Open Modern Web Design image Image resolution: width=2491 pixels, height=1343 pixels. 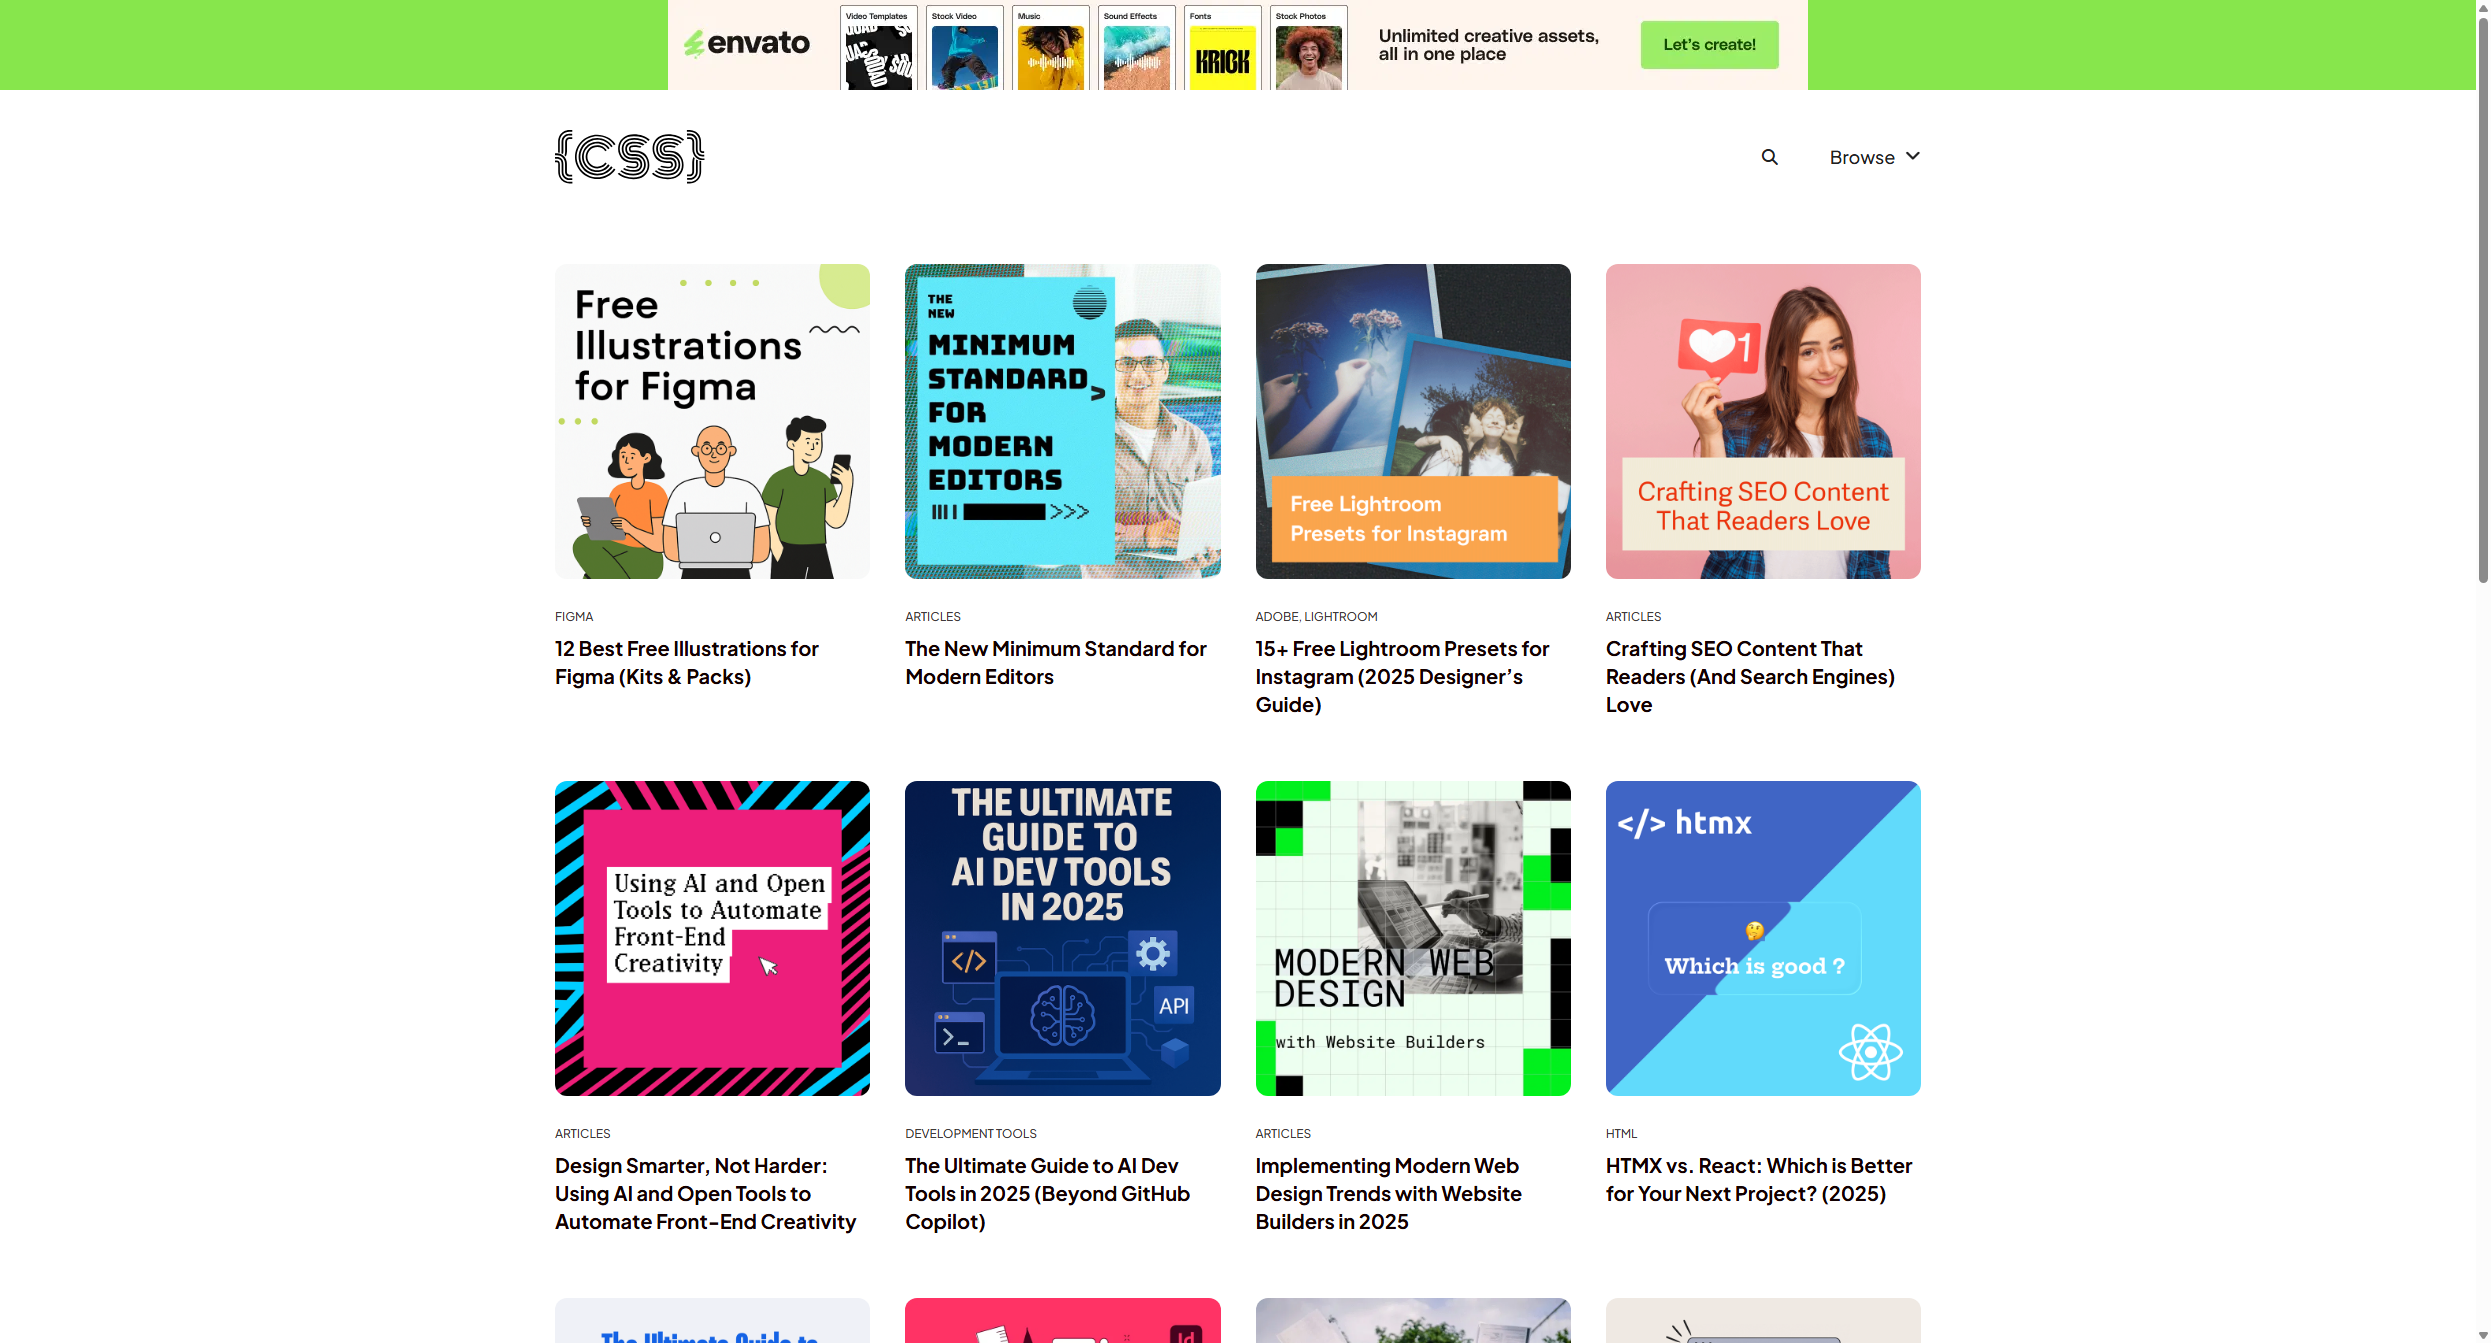[x=1412, y=938]
